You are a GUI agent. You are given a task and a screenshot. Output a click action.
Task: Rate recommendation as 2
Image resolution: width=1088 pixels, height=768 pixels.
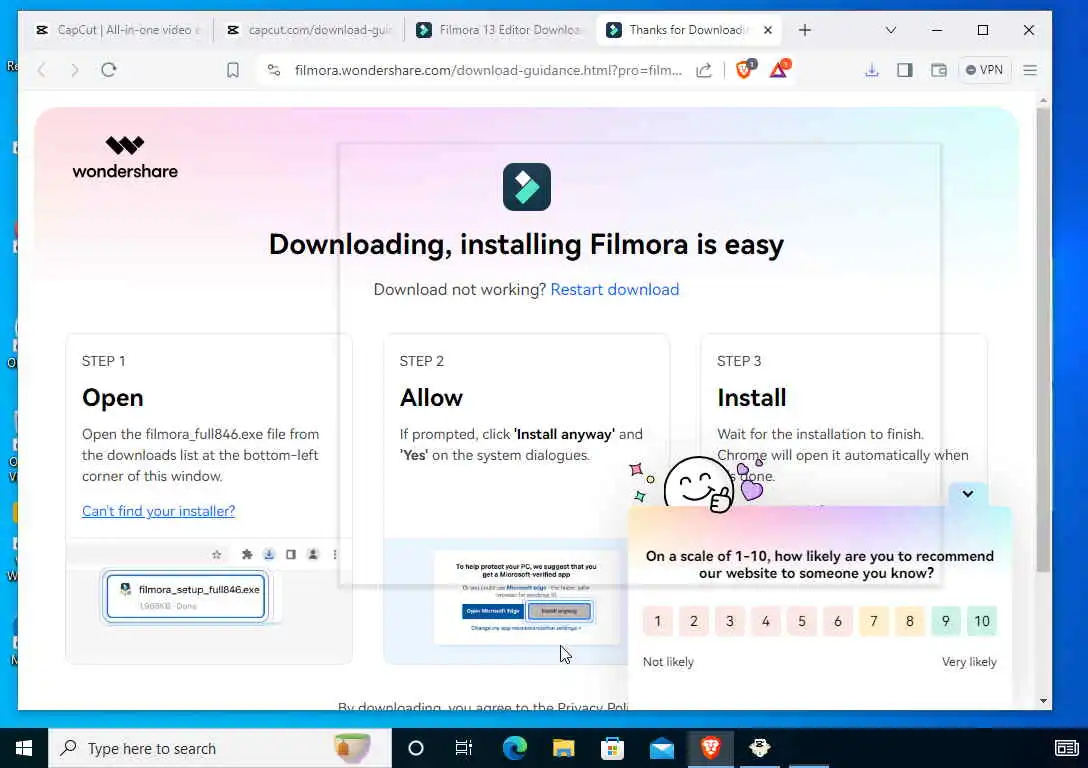point(694,621)
